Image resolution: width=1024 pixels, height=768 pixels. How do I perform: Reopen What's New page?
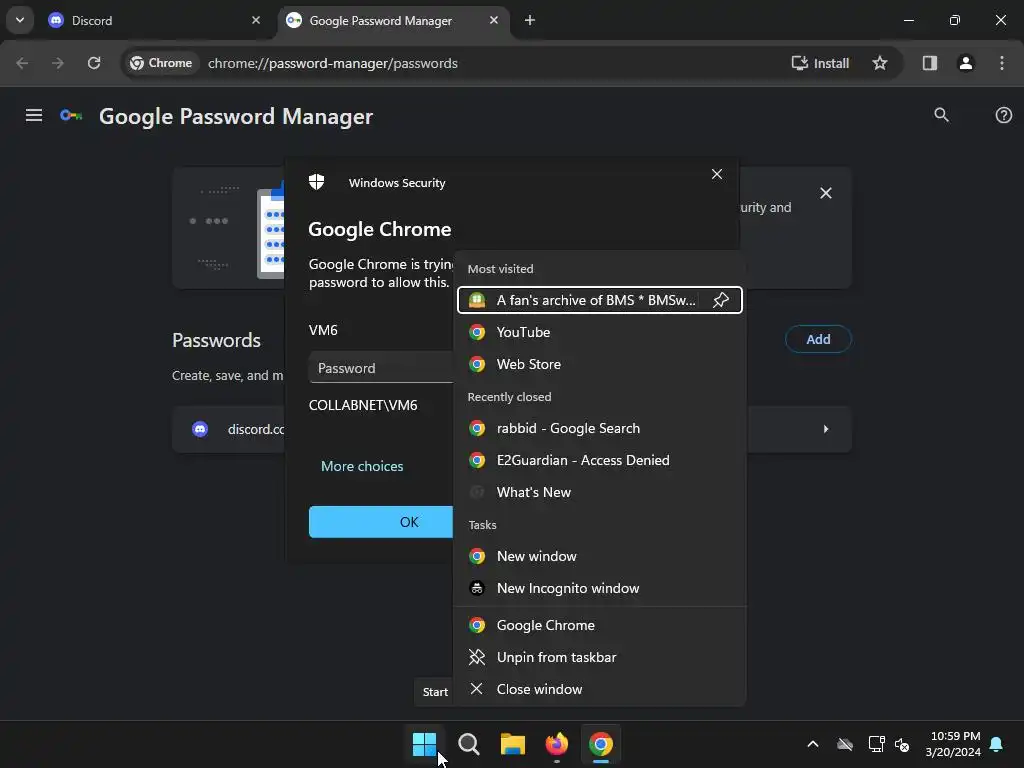[600, 492]
